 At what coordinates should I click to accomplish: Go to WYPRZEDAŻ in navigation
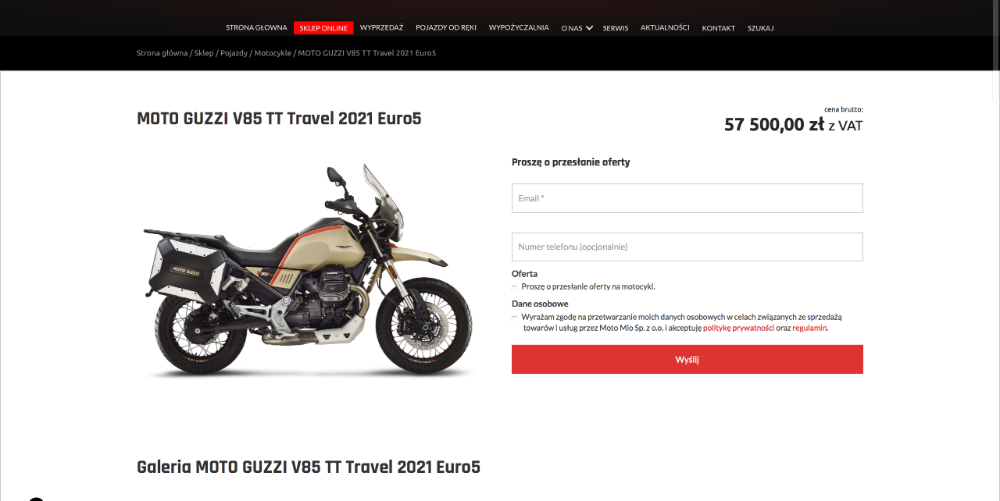[381, 28]
